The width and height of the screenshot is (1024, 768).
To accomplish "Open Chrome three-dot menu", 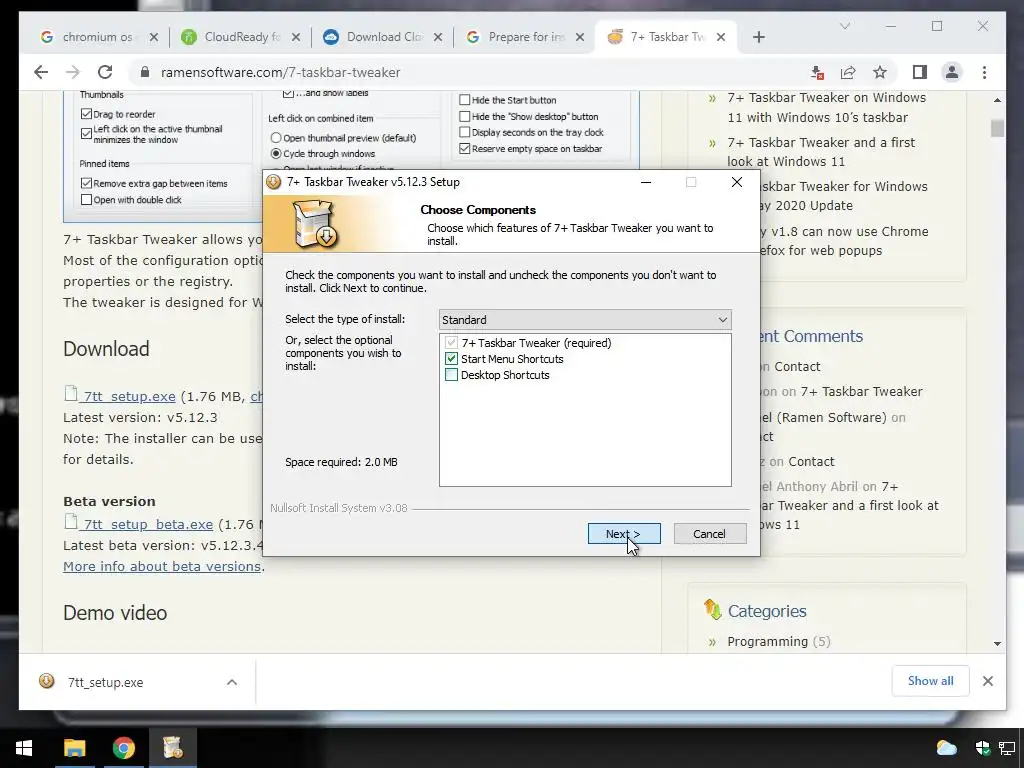I will coord(984,72).
